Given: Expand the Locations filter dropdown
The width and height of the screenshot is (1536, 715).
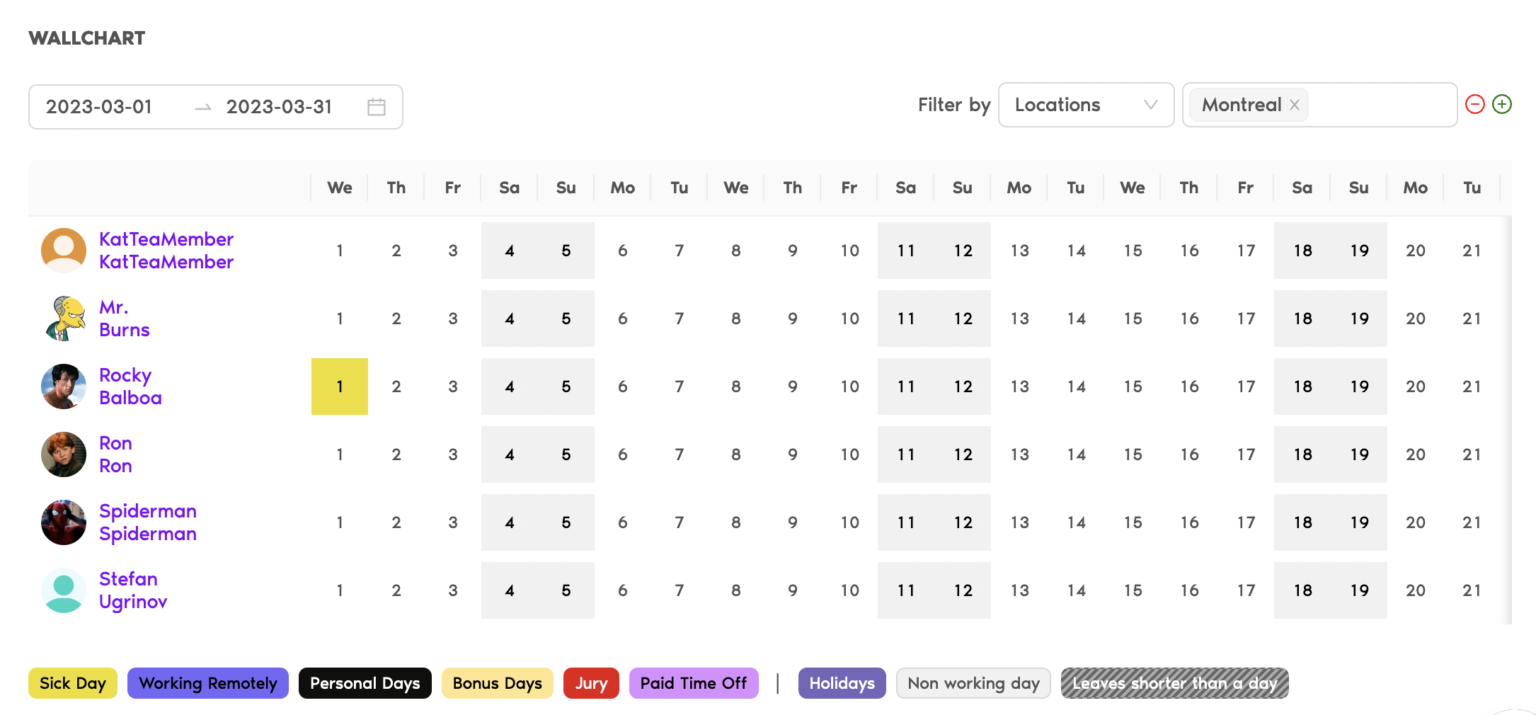Looking at the screenshot, I should point(1086,105).
